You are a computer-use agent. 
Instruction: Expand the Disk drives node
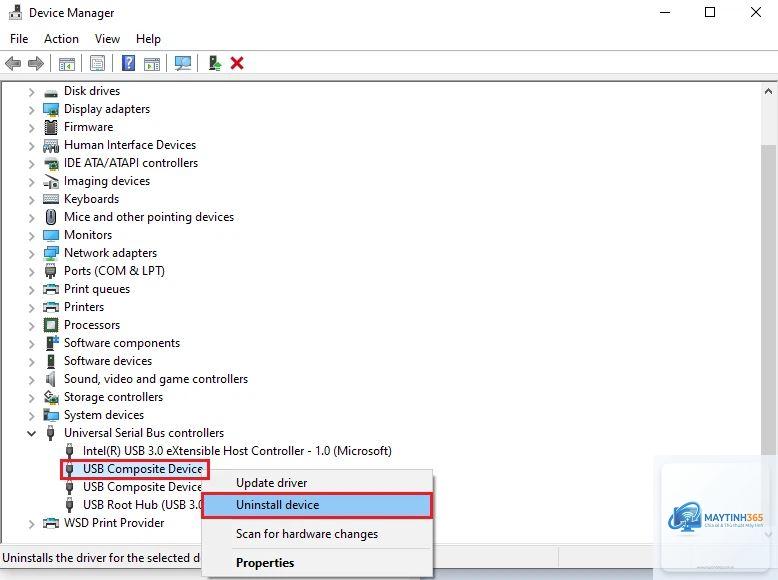click(x=31, y=92)
